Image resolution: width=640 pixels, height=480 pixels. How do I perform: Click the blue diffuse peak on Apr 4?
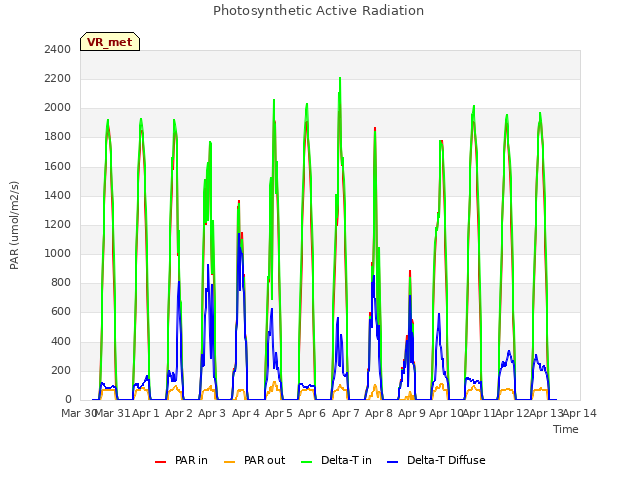[239, 234]
